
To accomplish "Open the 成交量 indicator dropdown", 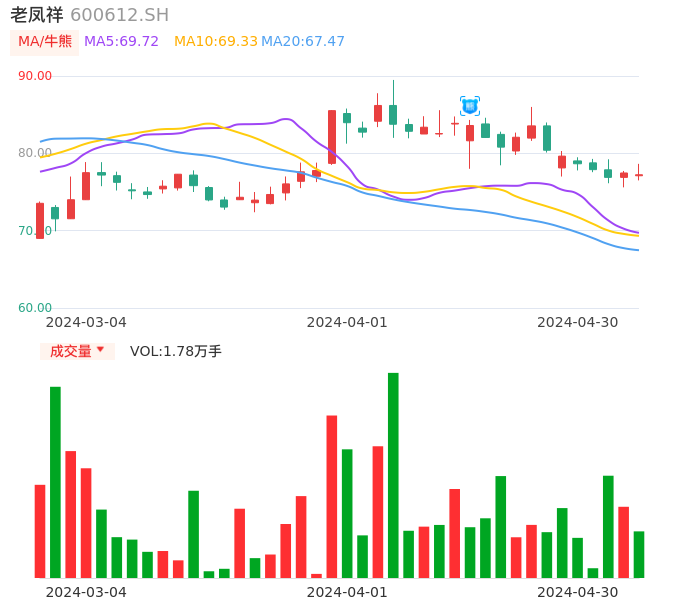I will 77,351.
